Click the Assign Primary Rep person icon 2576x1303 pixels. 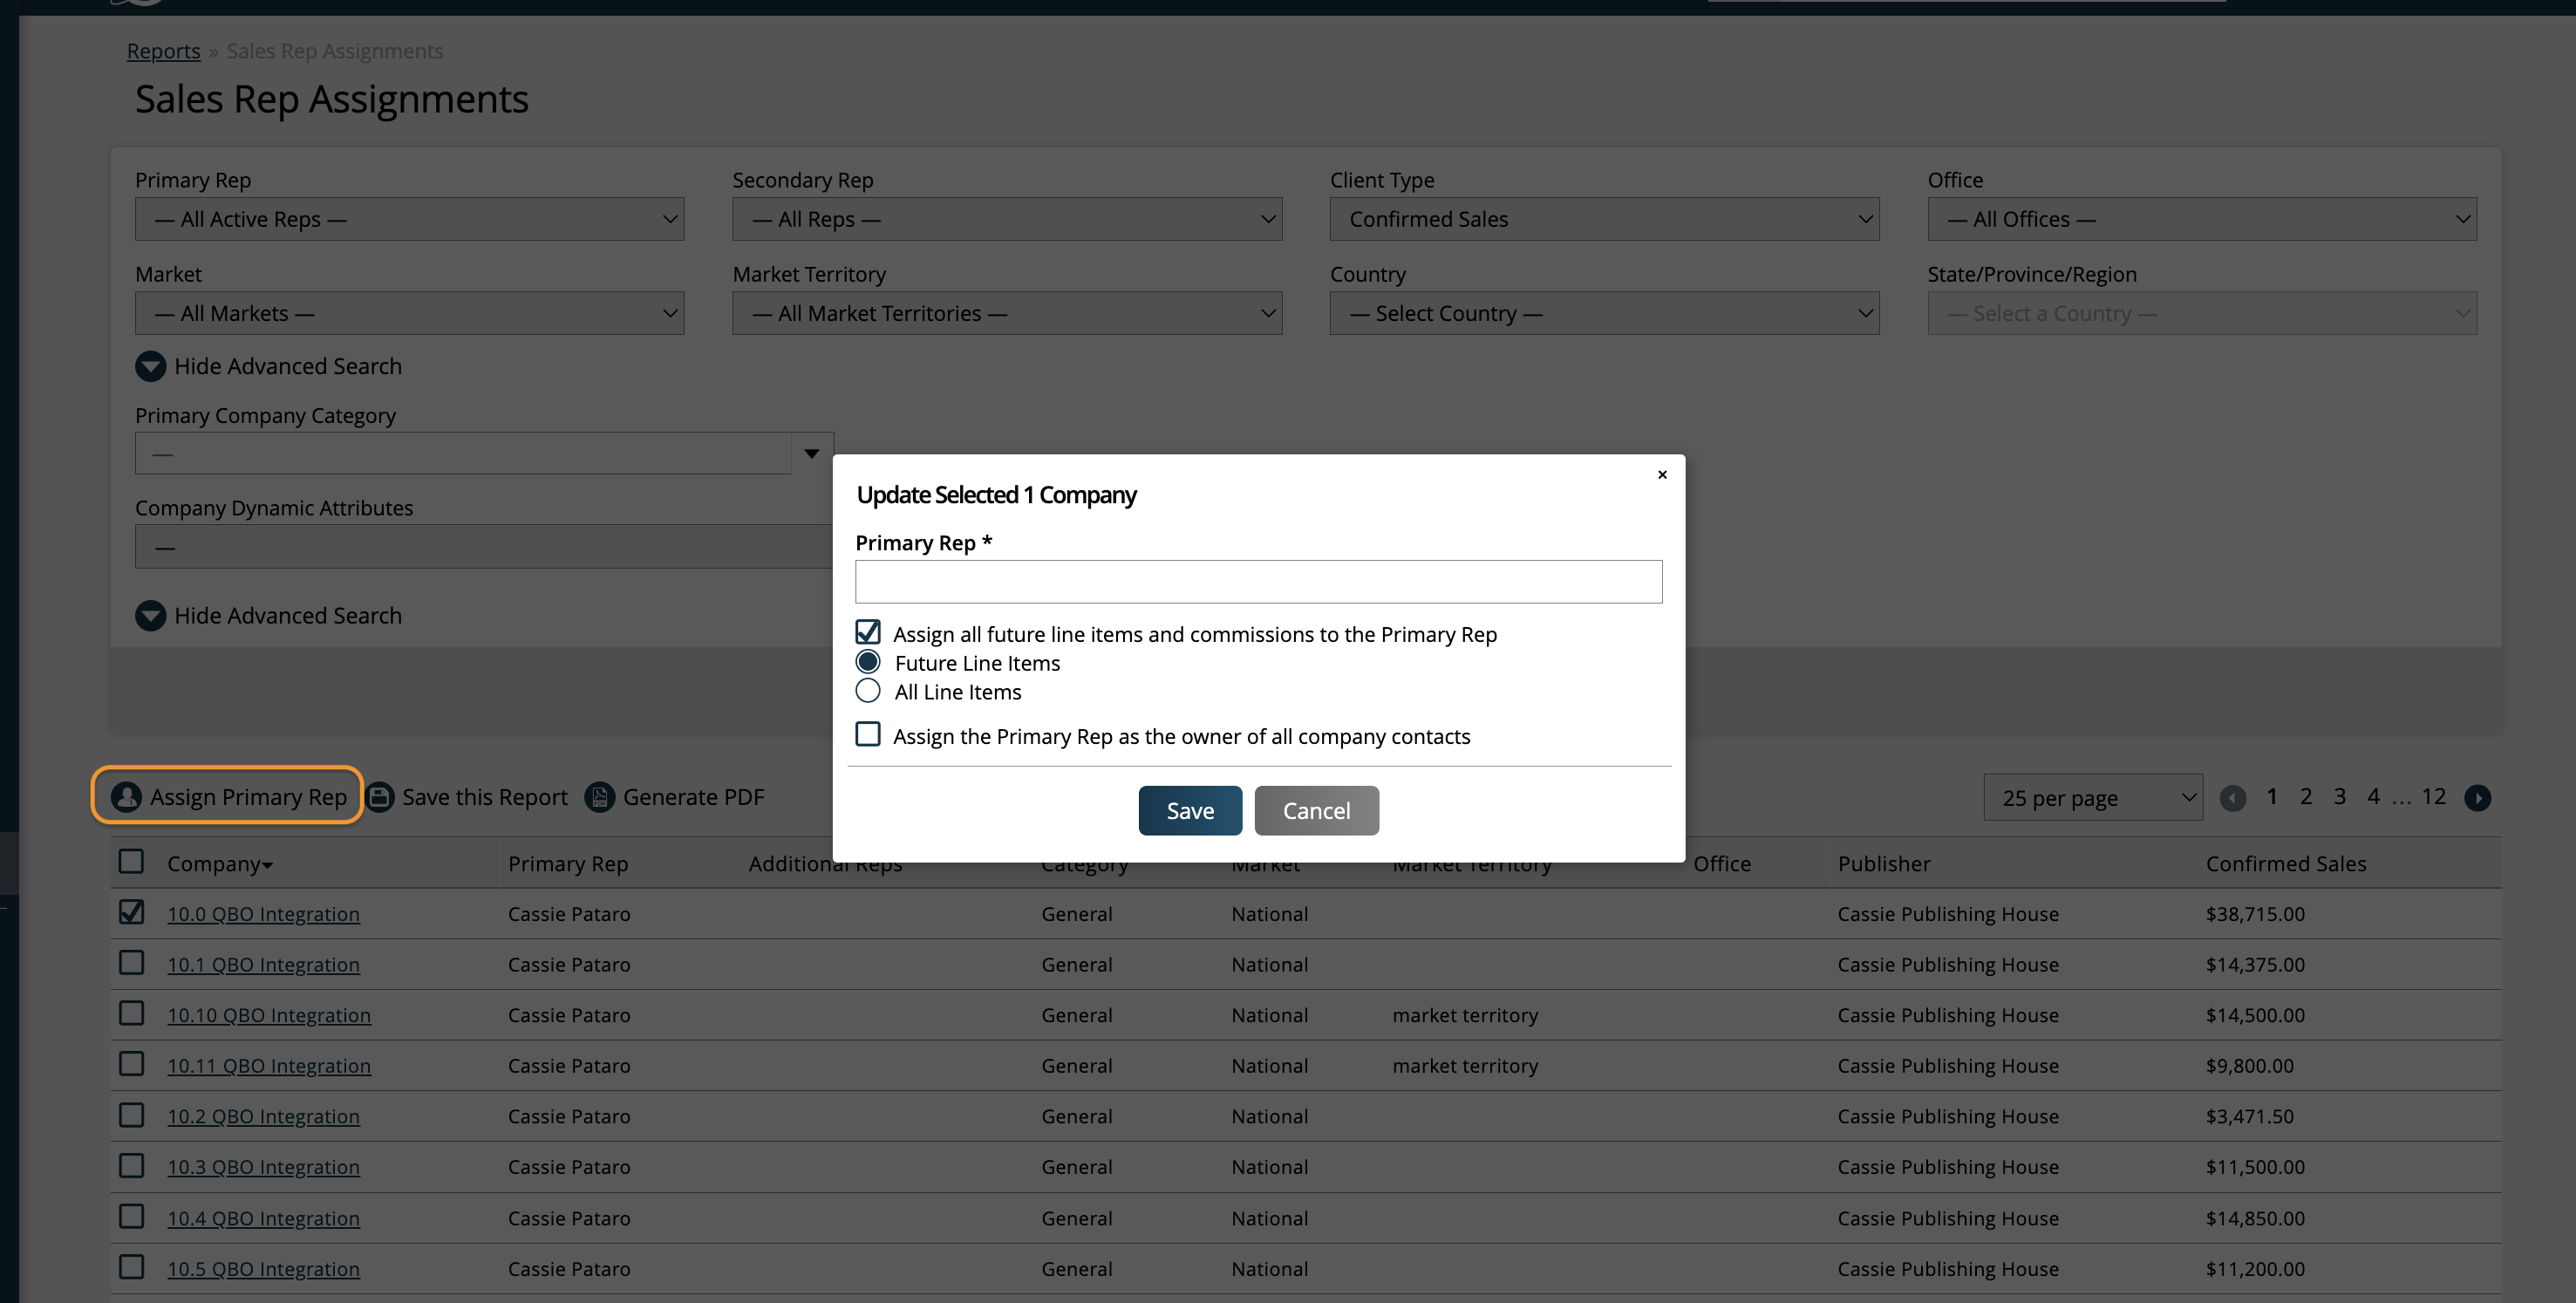(x=126, y=796)
